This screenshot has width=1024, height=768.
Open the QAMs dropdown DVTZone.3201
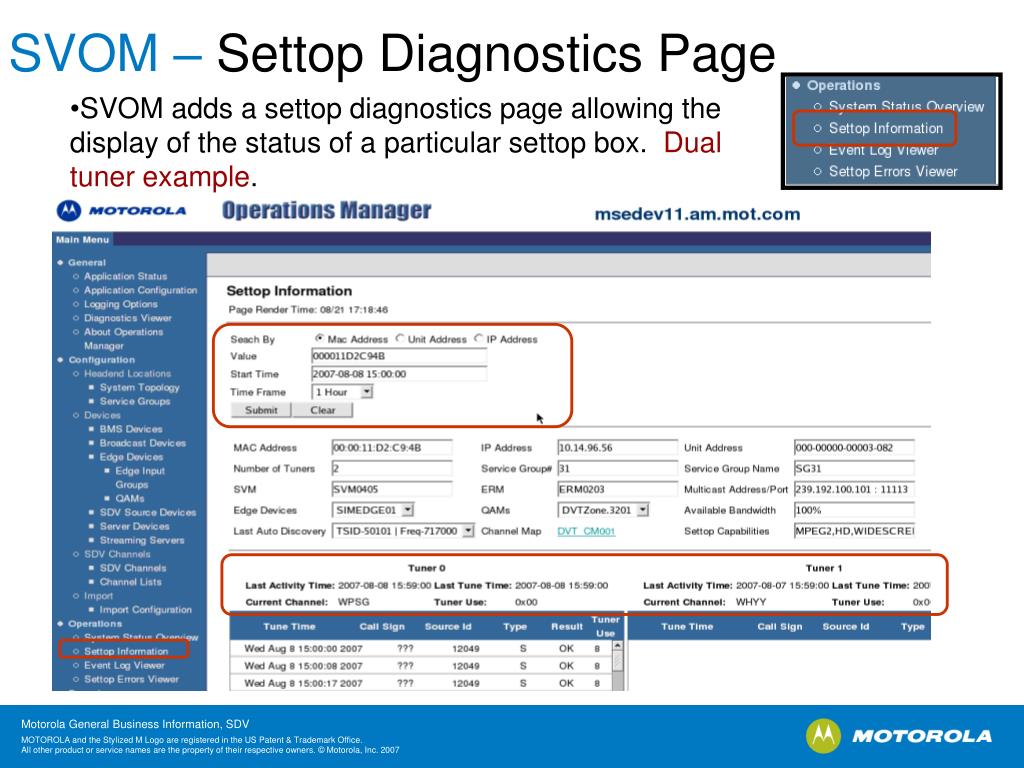(x=603, y=510)
